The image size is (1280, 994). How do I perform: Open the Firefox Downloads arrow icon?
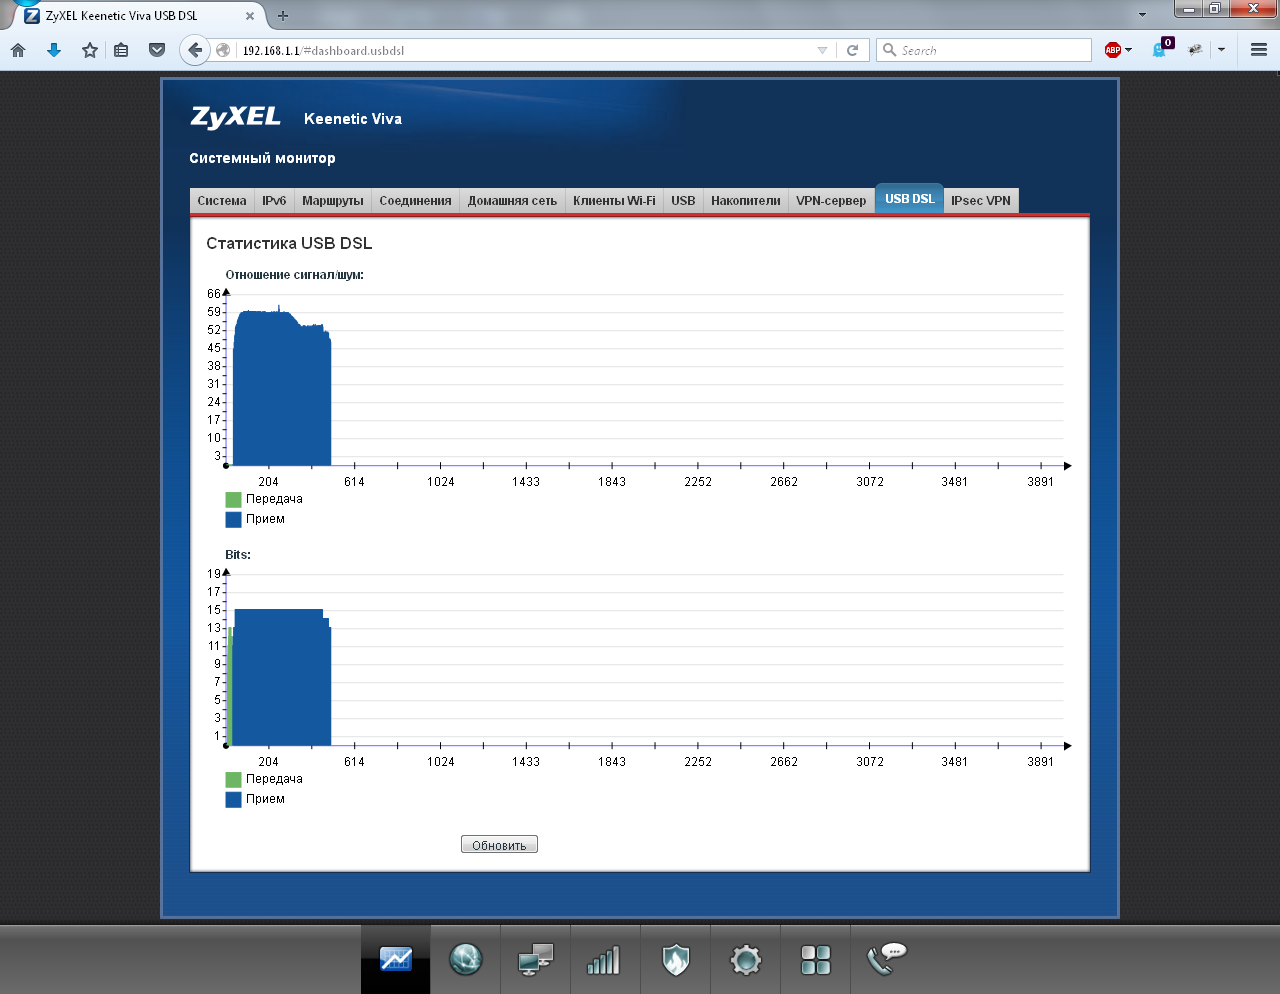click(x=54, y=50)
